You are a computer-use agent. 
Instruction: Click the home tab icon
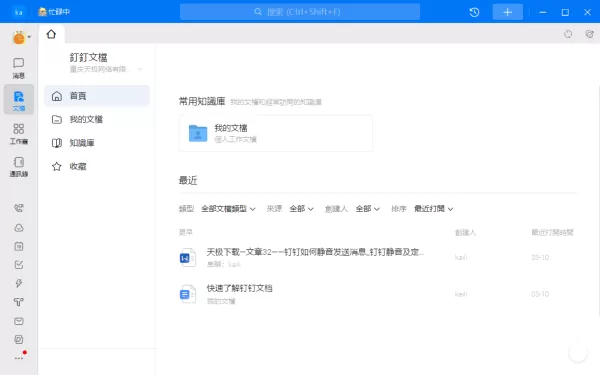pos(51,34)
